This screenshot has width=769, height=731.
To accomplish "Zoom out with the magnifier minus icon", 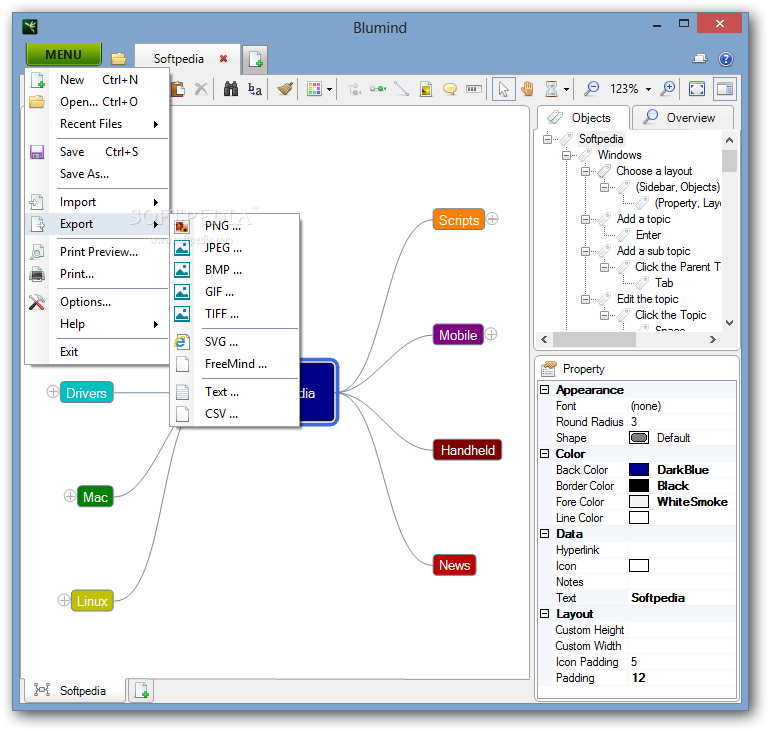I will (591, 89).
